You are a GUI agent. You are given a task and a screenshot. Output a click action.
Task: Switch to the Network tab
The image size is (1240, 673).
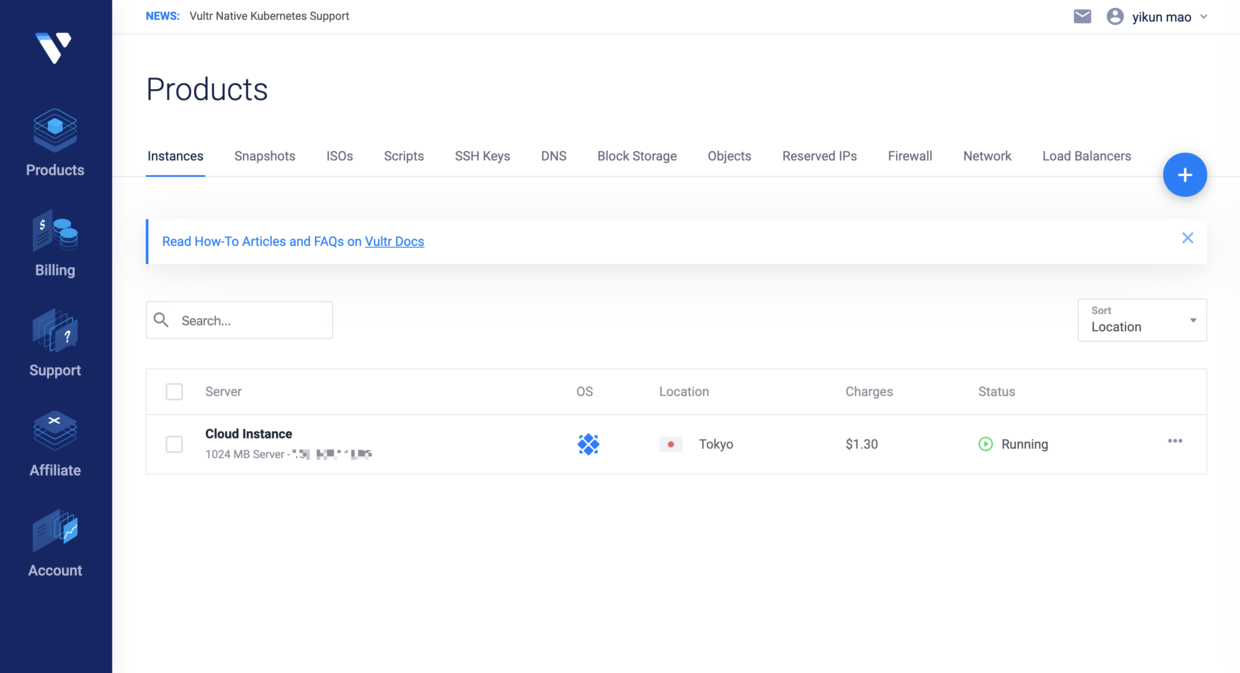coord(987,156)
